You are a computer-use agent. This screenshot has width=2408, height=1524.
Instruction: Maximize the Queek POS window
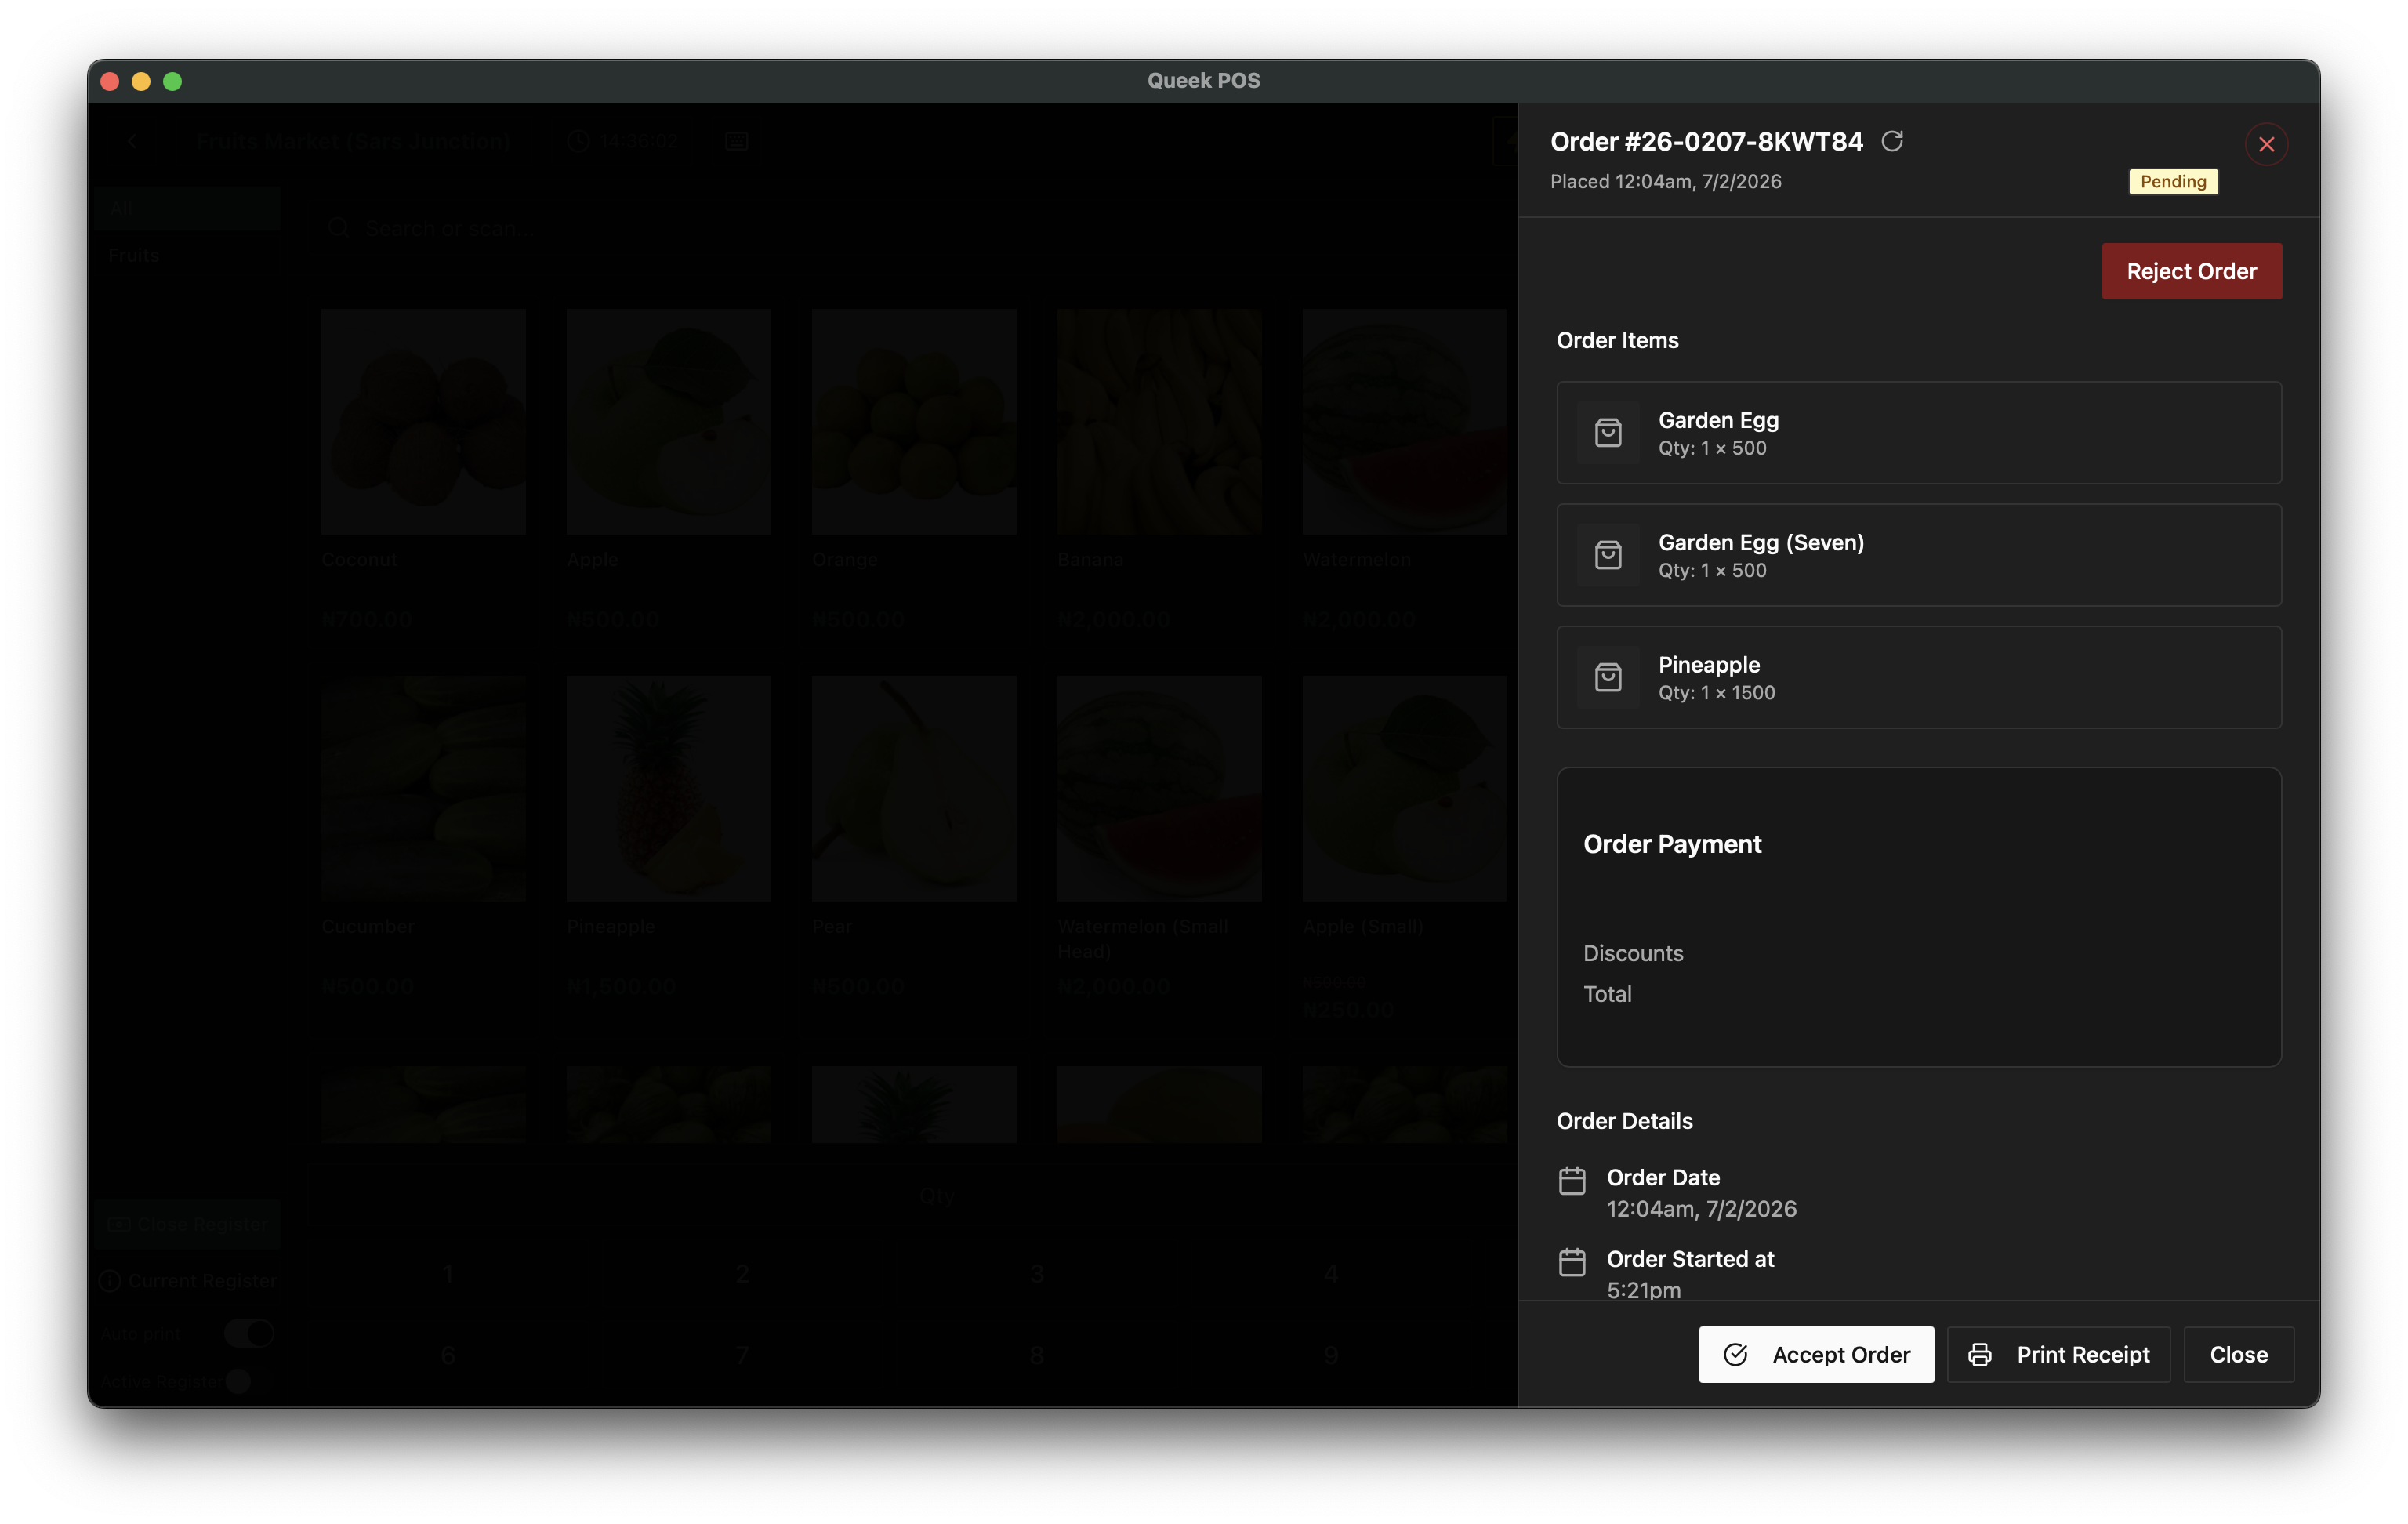point(172,81)
